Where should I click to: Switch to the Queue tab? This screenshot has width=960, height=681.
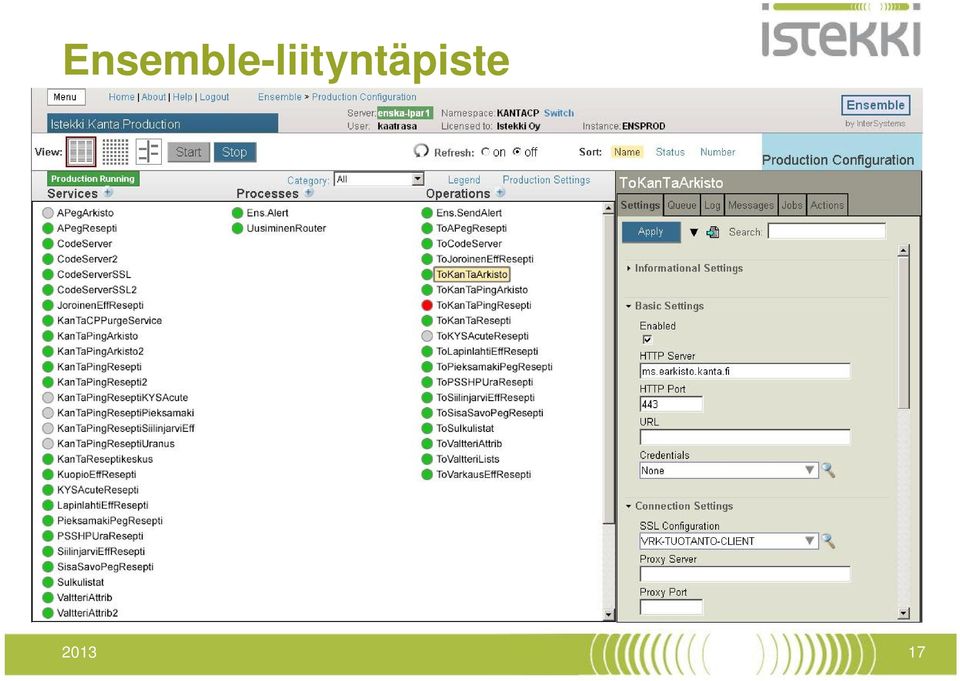click(x=681, y=205)
